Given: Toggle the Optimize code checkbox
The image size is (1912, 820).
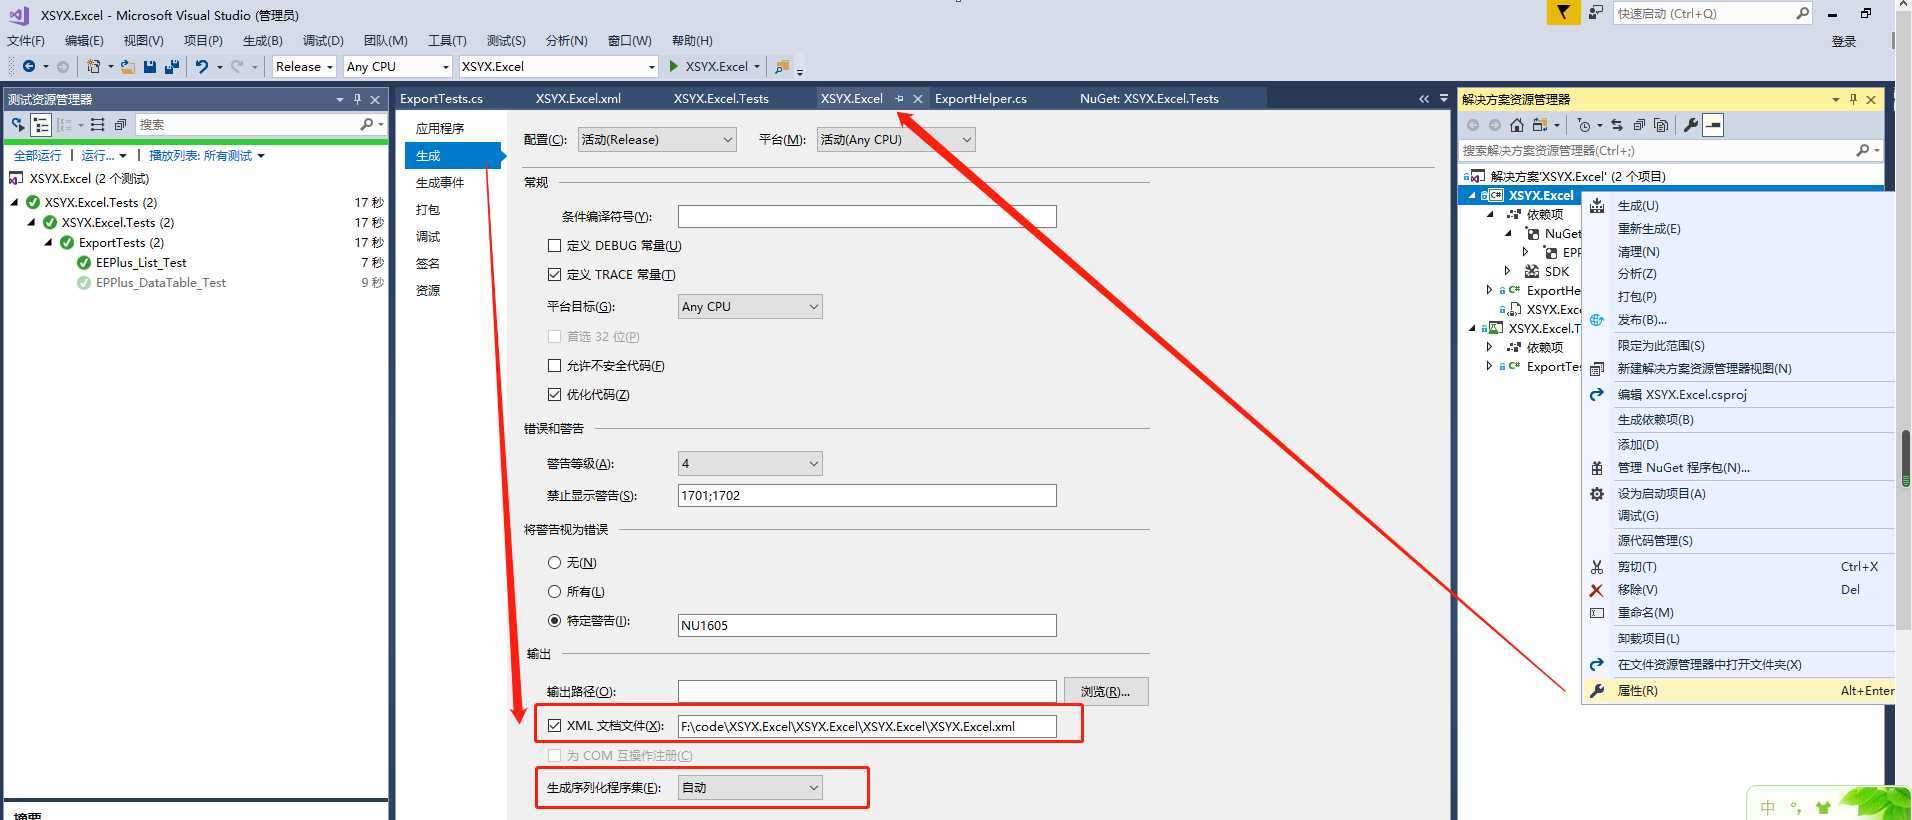Looking at the screenshot, I should pyautogui.click(x=554, y=394).
